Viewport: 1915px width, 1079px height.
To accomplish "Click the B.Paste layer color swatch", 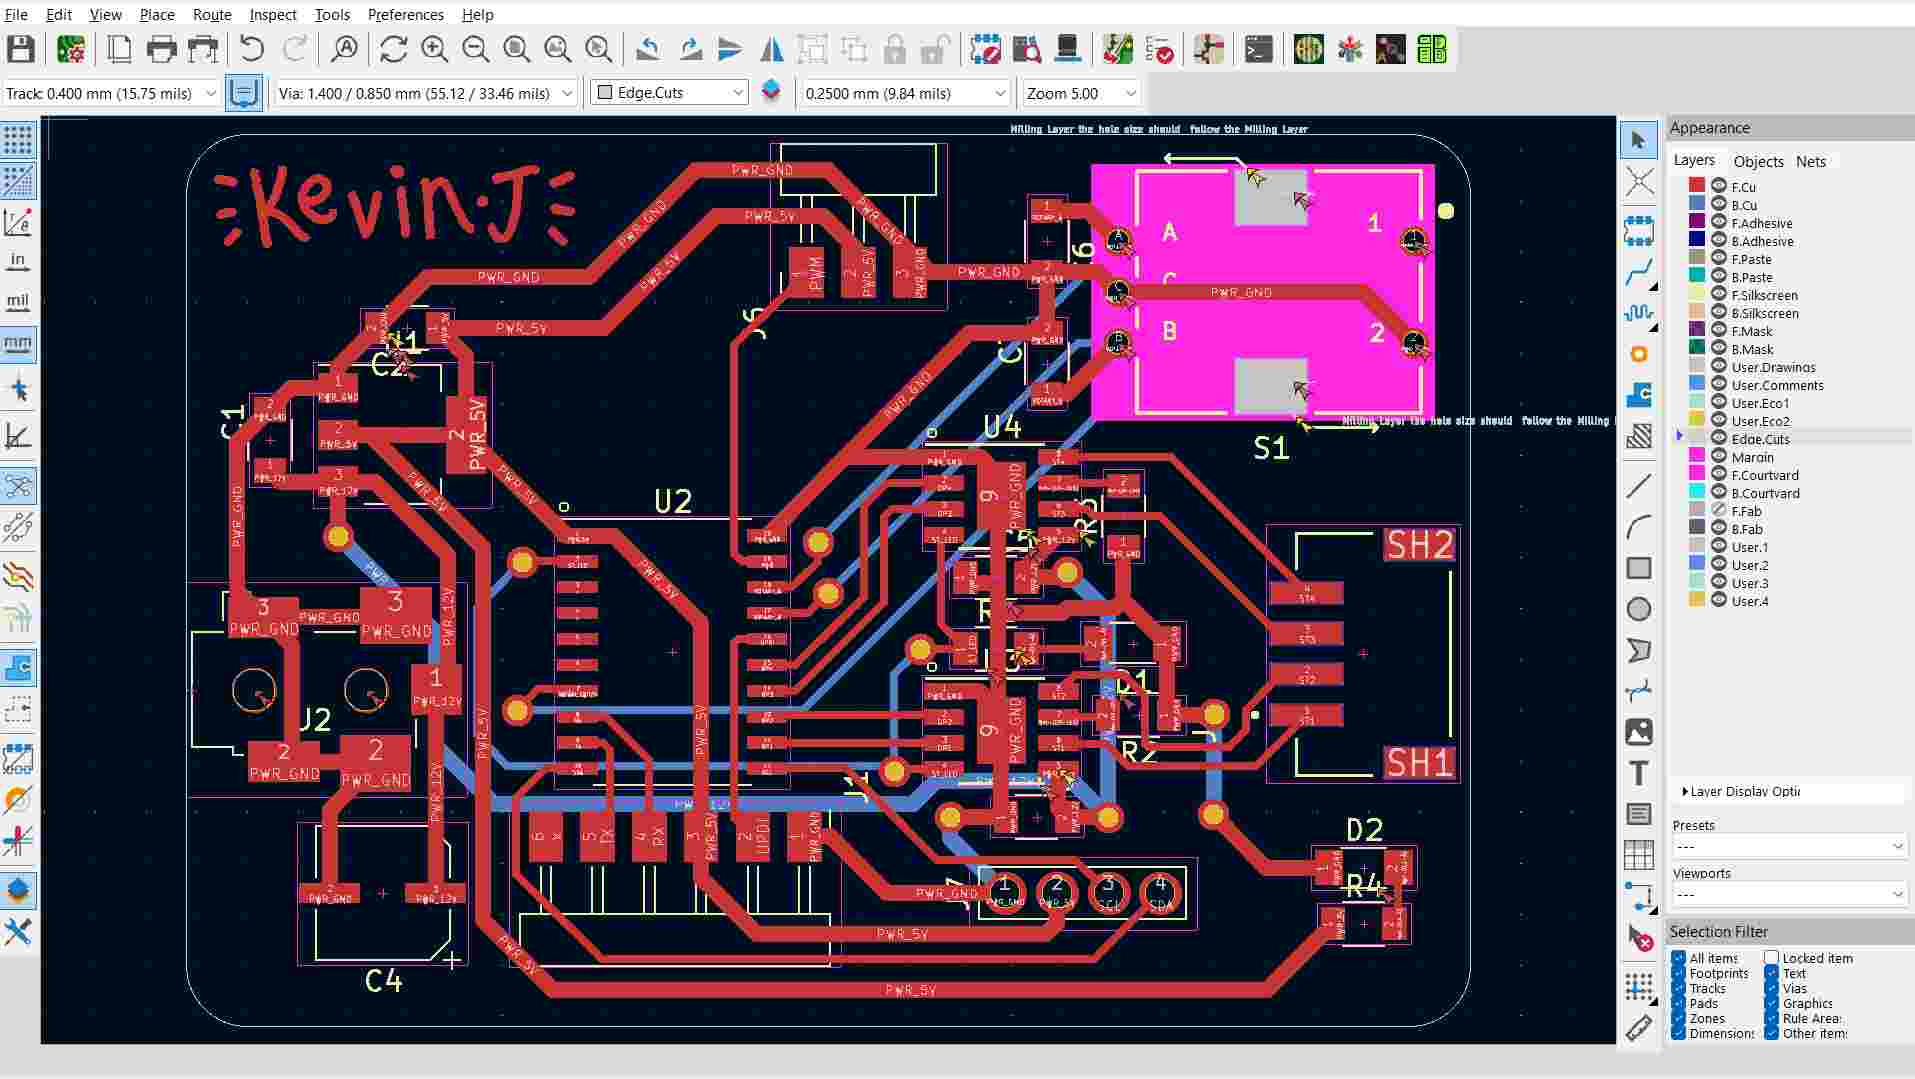I will pos(1697,276).
